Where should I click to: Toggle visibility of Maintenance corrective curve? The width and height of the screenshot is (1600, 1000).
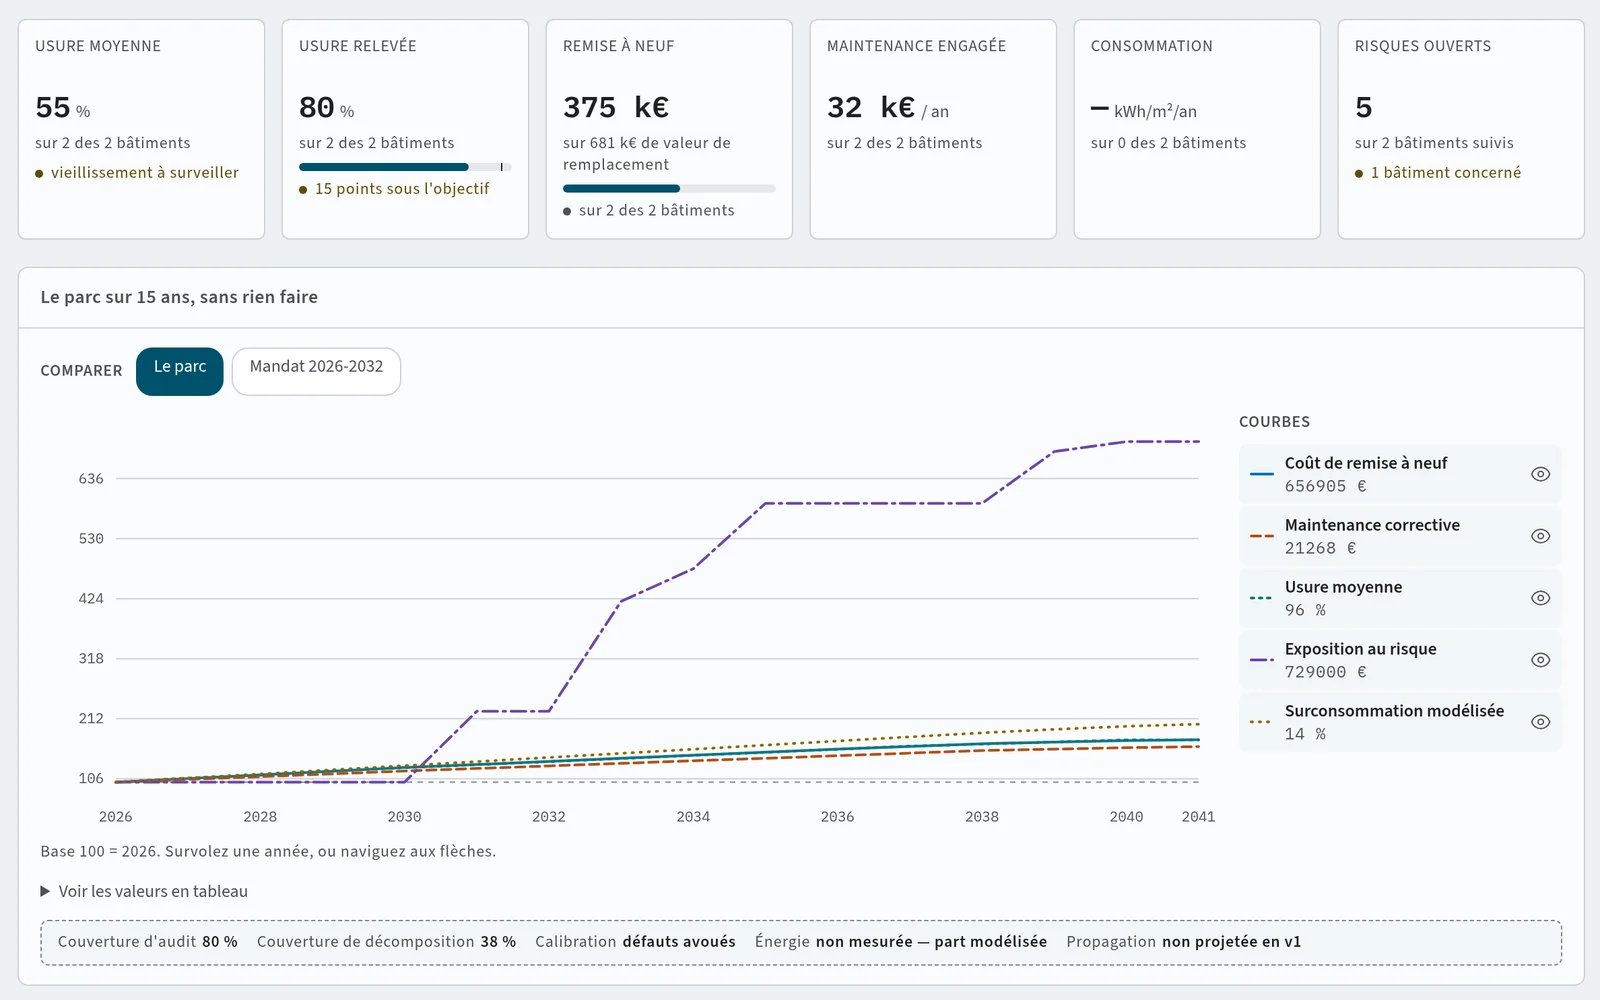(1540, 536)
